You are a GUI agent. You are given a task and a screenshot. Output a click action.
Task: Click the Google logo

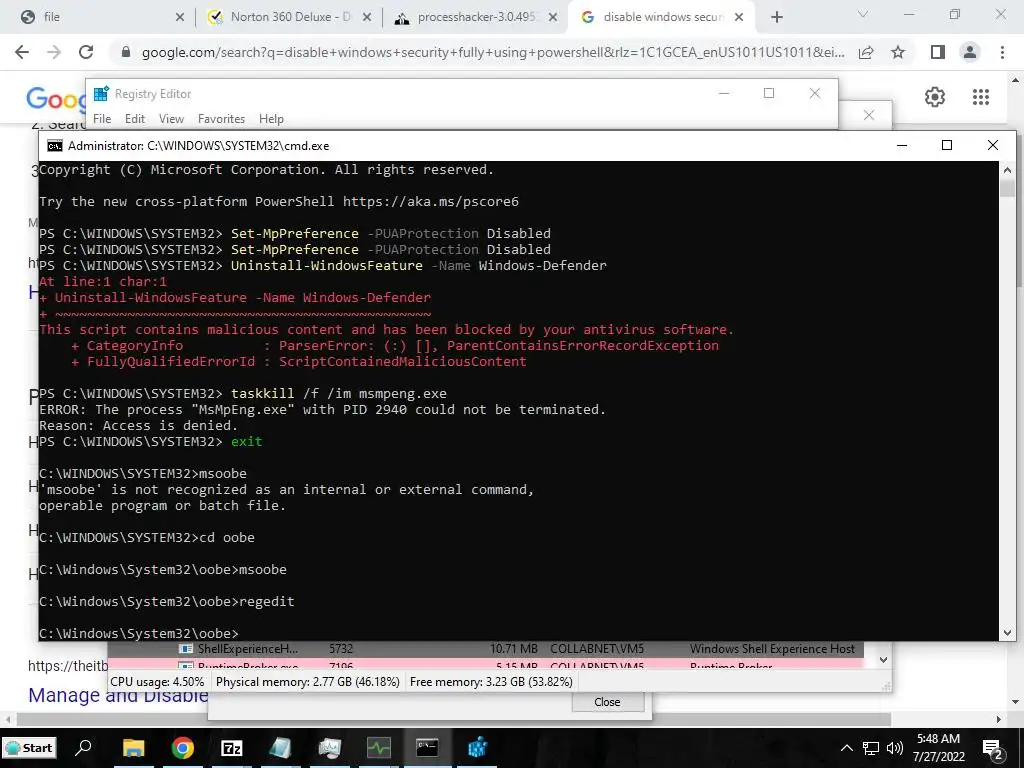[x=56, y=99]
